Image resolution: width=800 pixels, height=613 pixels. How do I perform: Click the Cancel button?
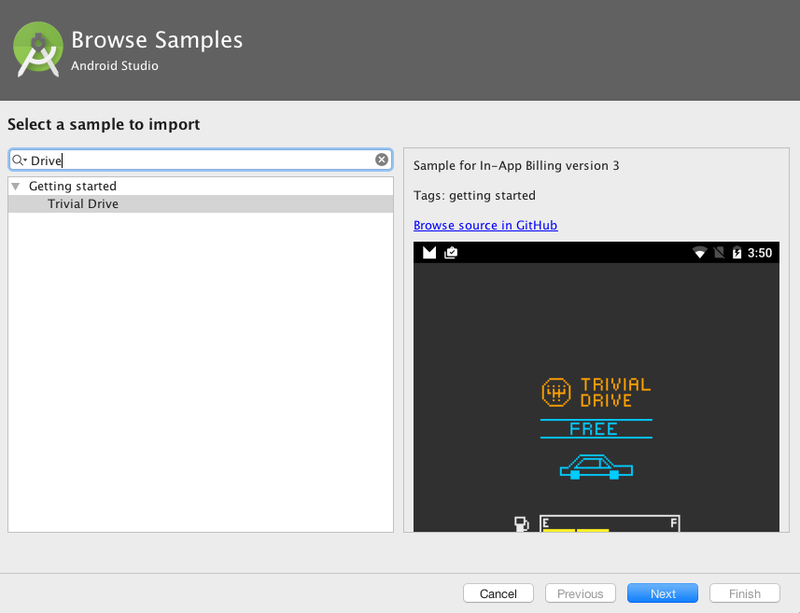(498, 594)
